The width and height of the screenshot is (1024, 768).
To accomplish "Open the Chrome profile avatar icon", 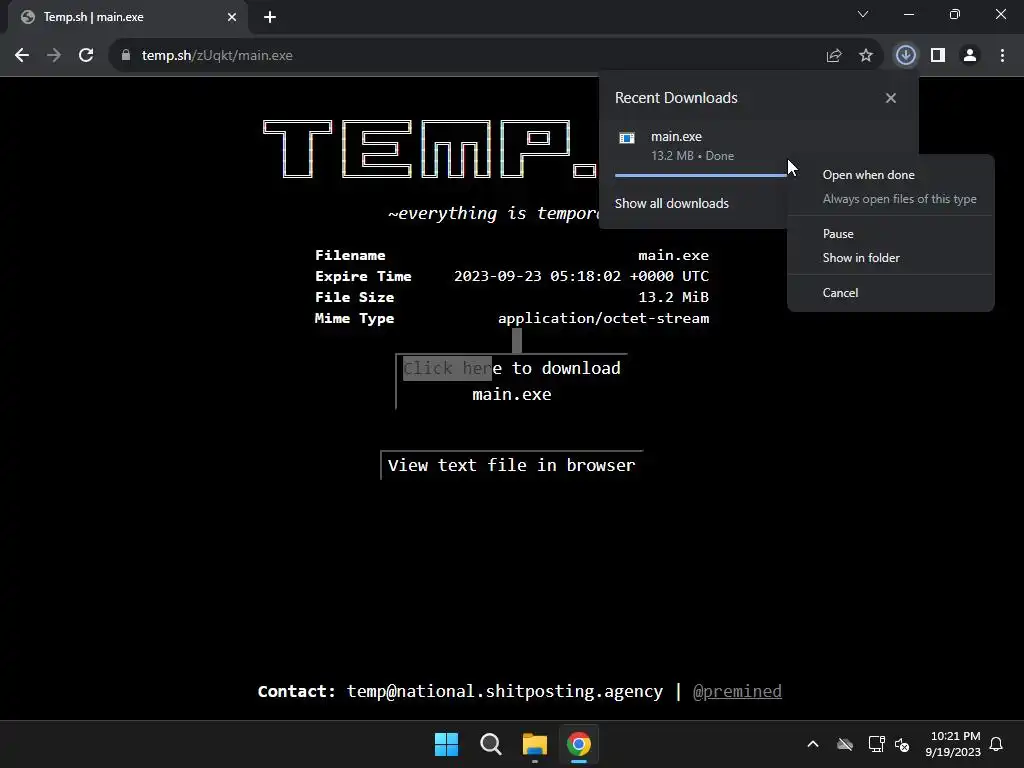I will pos(970,56).
